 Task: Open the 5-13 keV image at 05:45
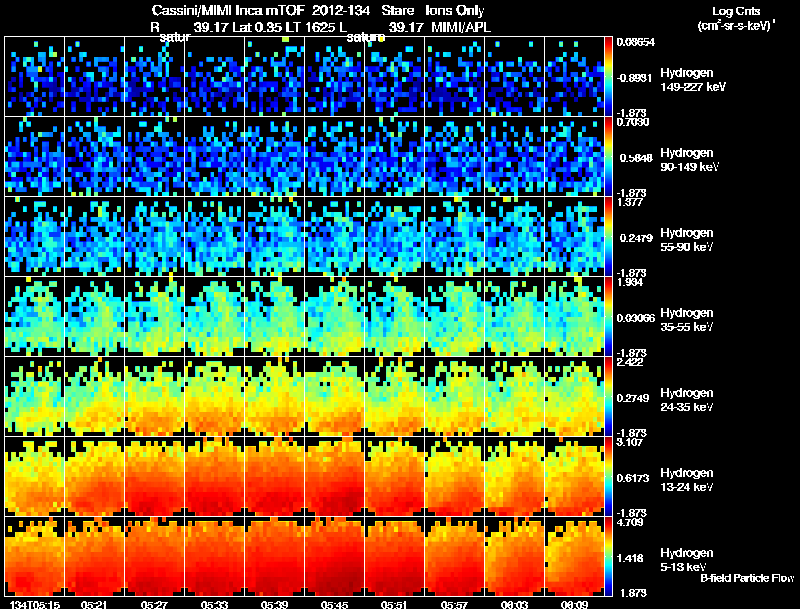tap(335, 556)
